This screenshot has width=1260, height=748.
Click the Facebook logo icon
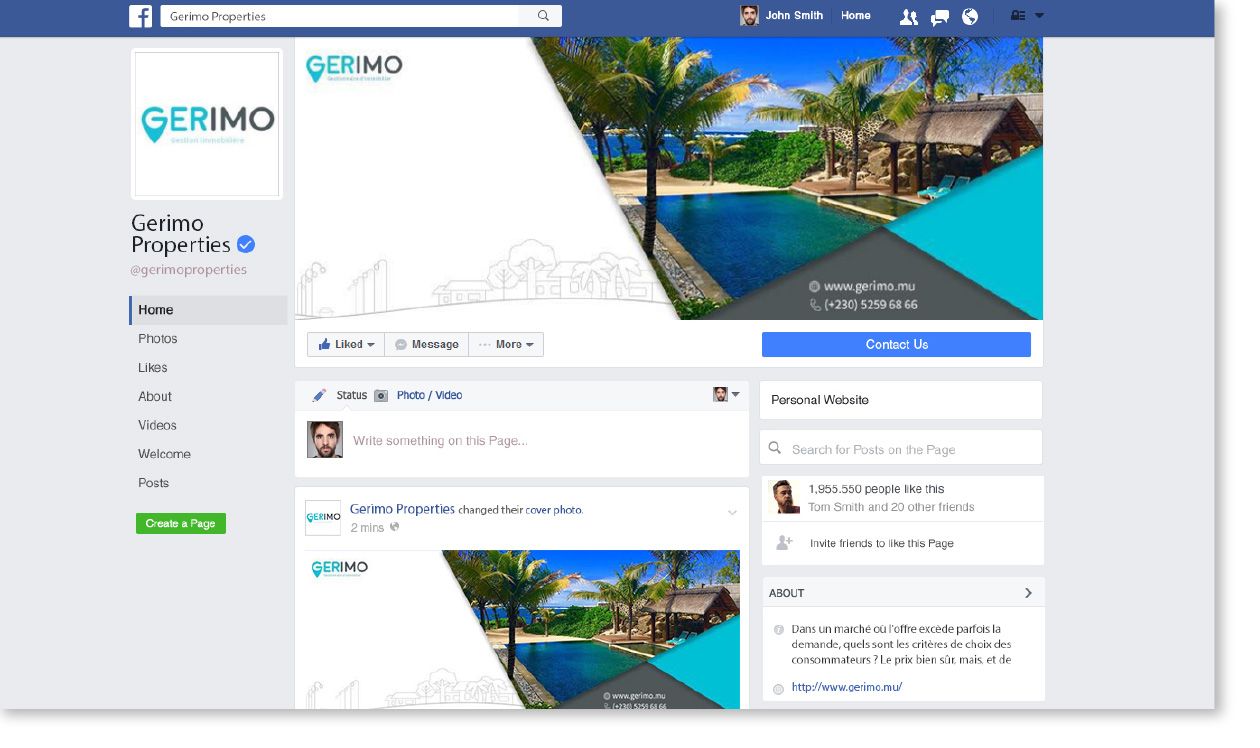(140, 16)
